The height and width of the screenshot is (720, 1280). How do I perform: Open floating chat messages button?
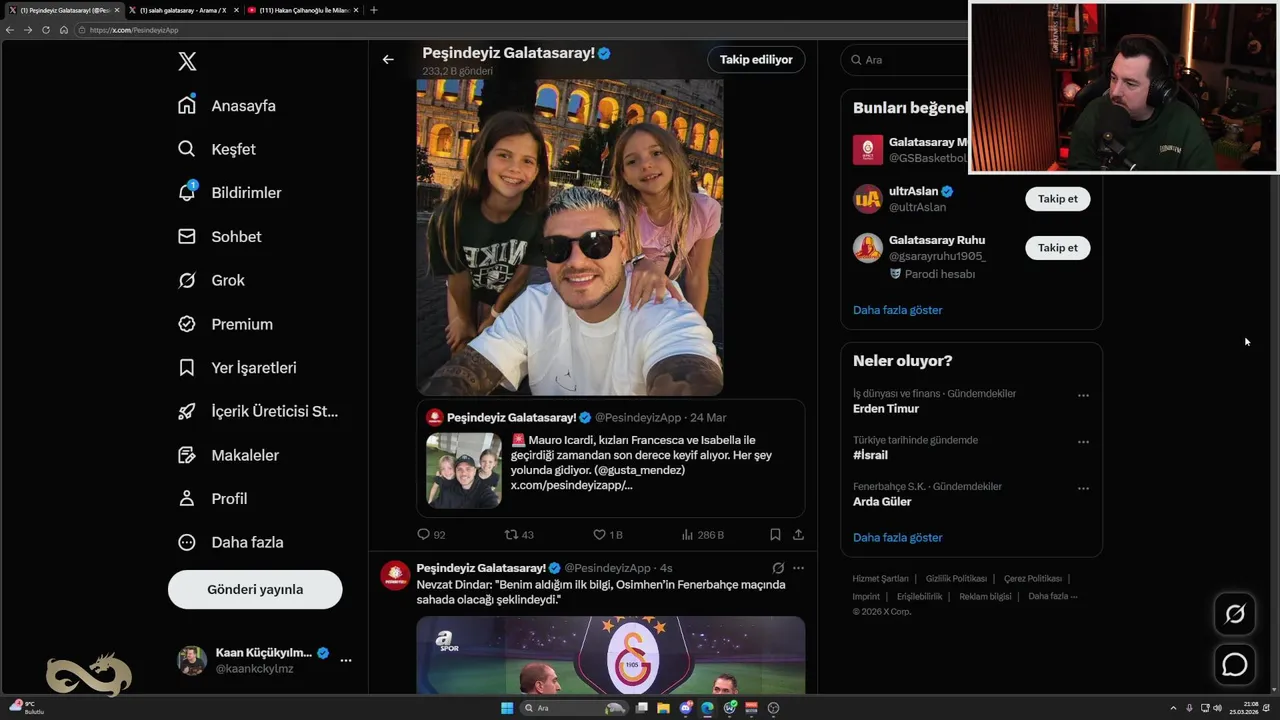pyautogui.click(x=1235, y=664)
